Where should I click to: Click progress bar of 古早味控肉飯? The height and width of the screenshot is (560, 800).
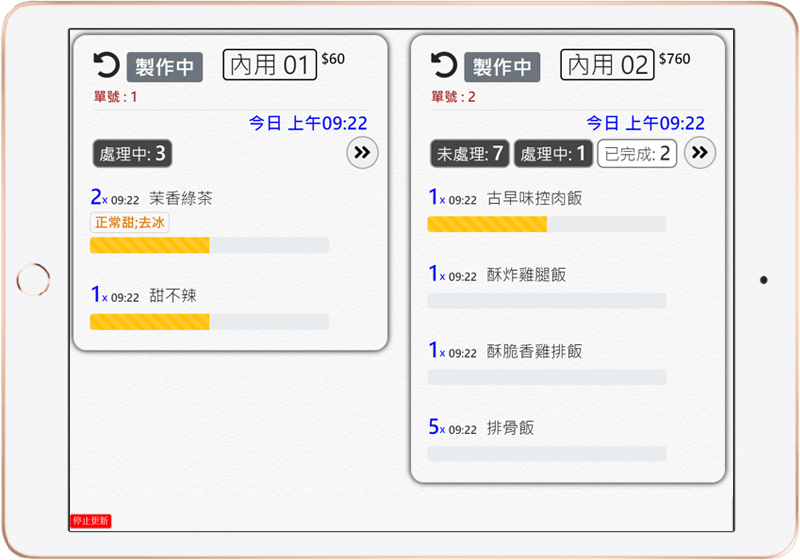click(547, 224)
